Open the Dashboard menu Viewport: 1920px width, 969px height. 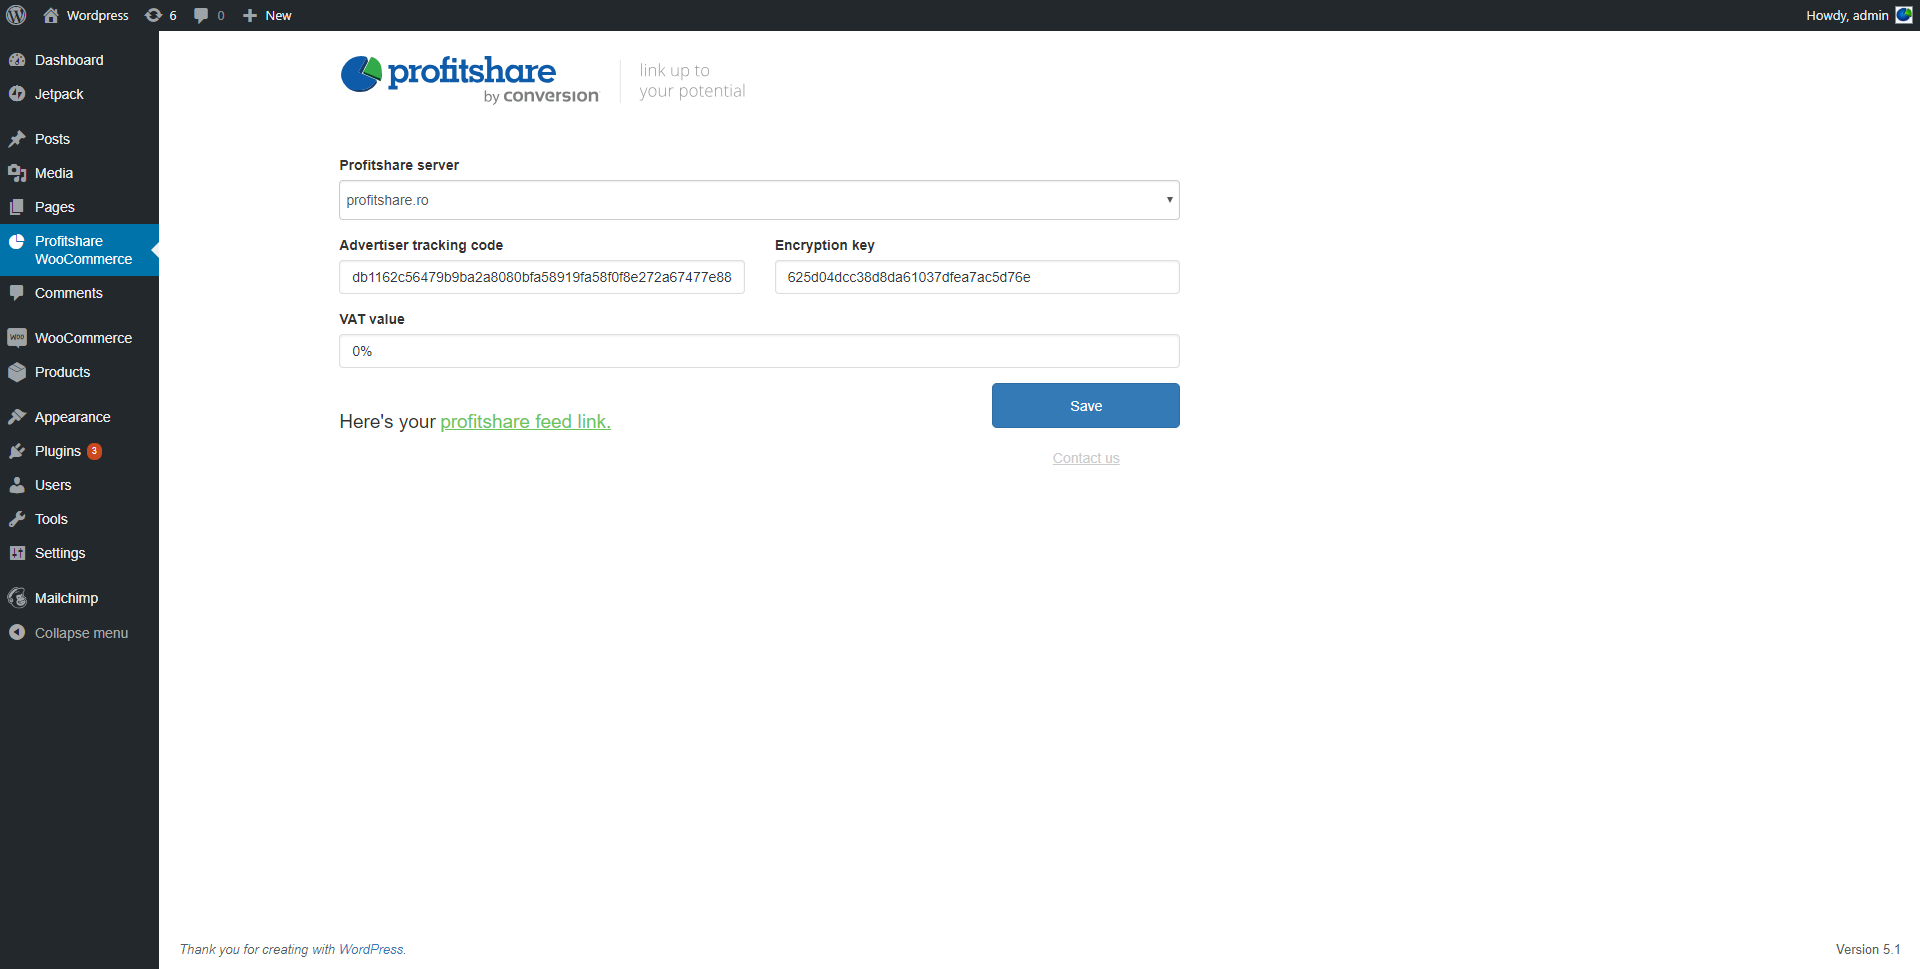[69, 60]
